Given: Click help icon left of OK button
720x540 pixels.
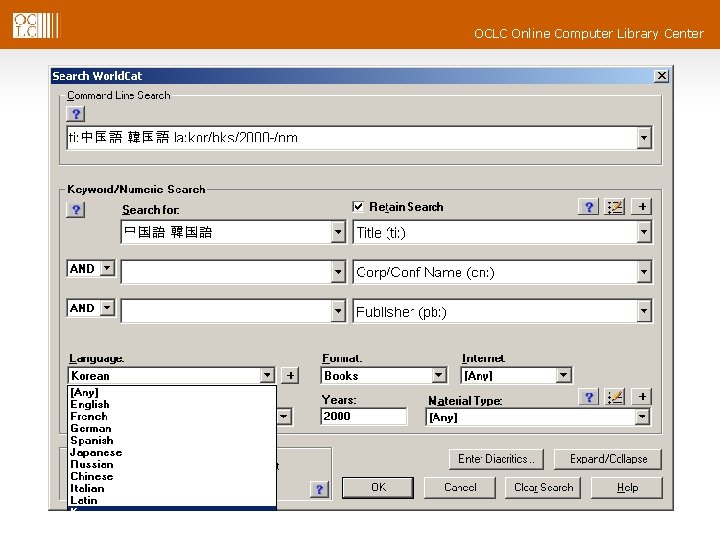Looking at the screenshot, I should (x=319, y=489).
